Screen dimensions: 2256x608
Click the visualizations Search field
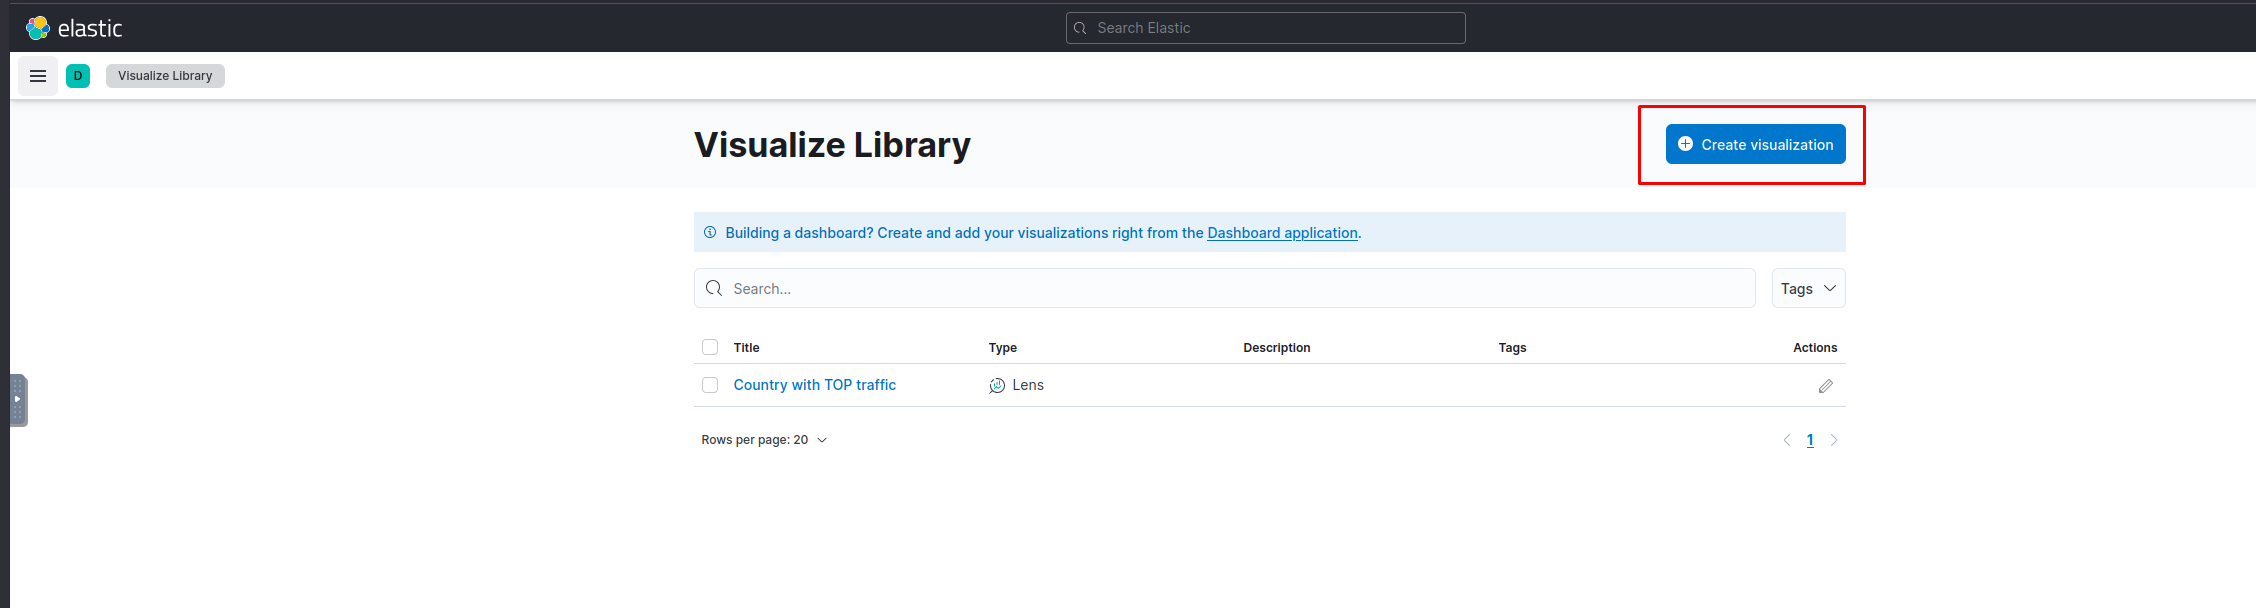pyautogui.click(x=1224, y=288)
